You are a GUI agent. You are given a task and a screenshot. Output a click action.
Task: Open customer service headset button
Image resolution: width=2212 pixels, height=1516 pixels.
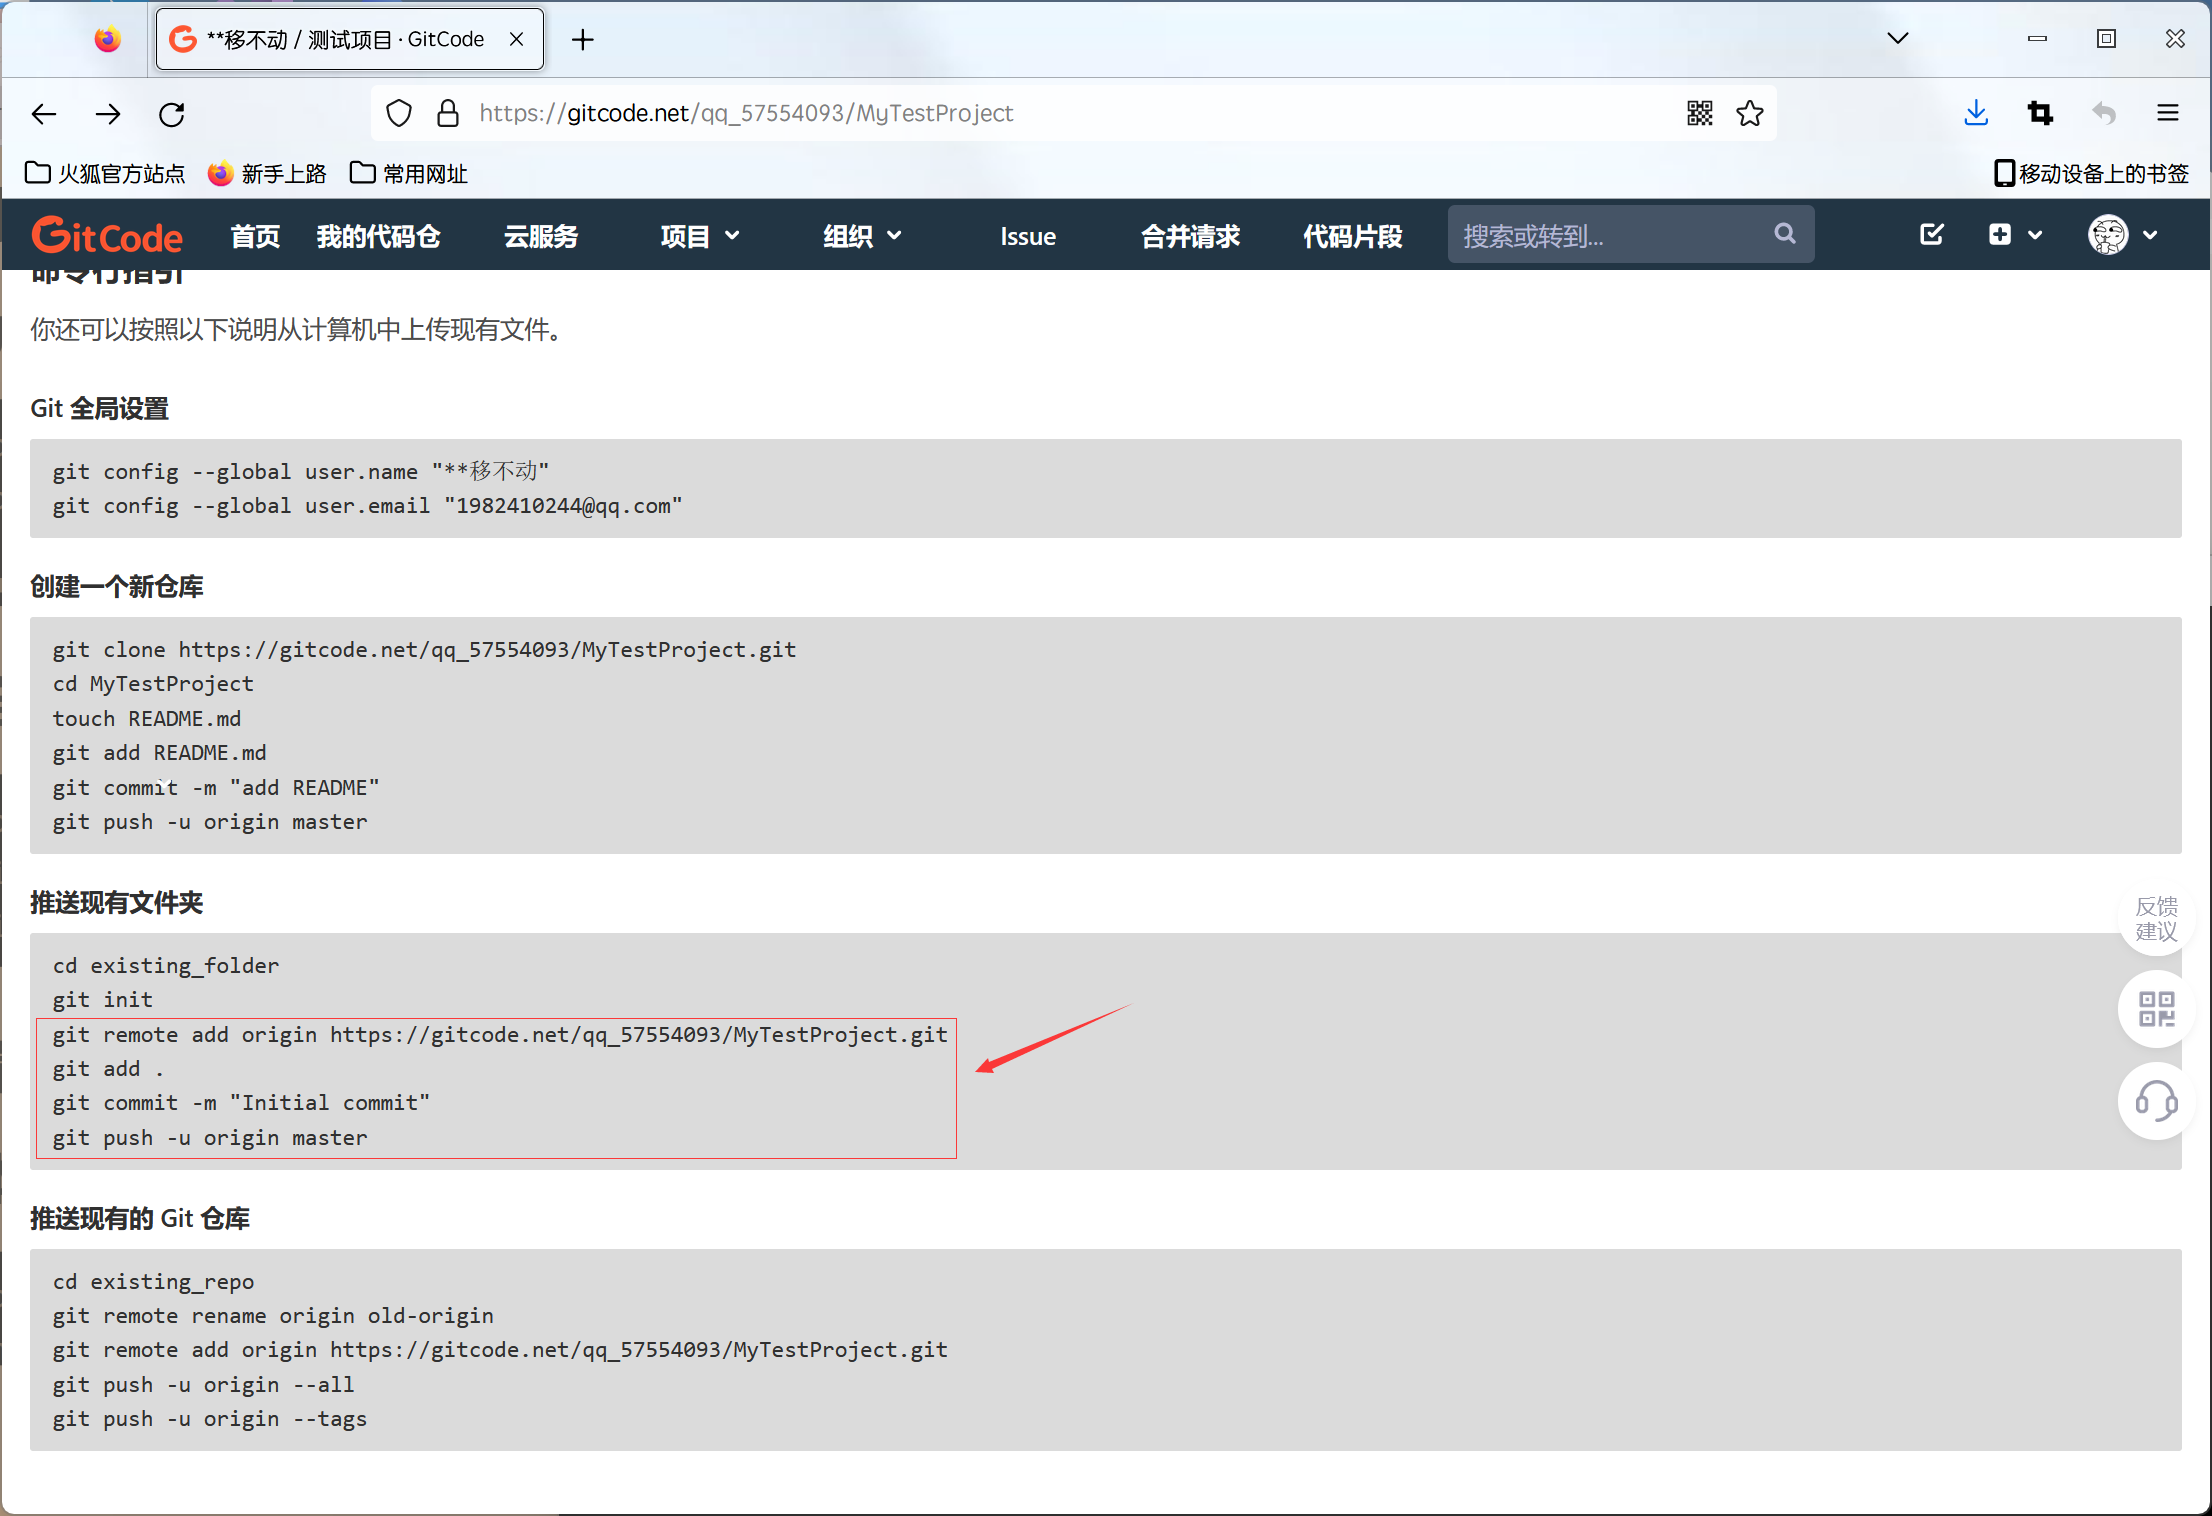(x=2156, y=1101)
